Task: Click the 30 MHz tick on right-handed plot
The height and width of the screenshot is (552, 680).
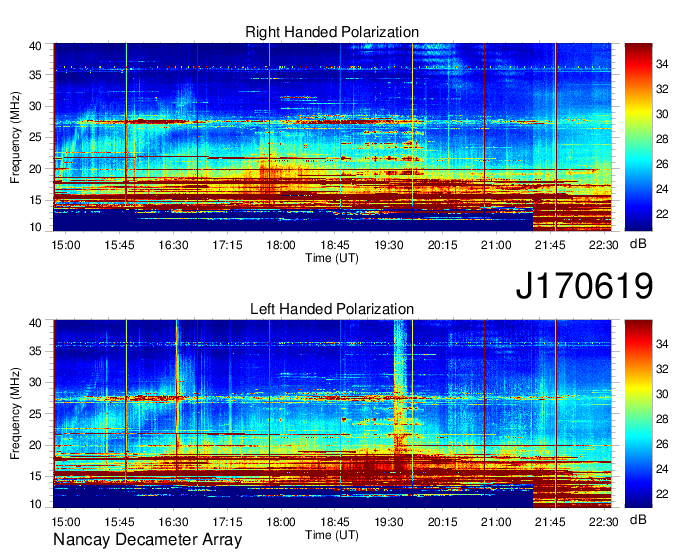Action: [35, 106]
